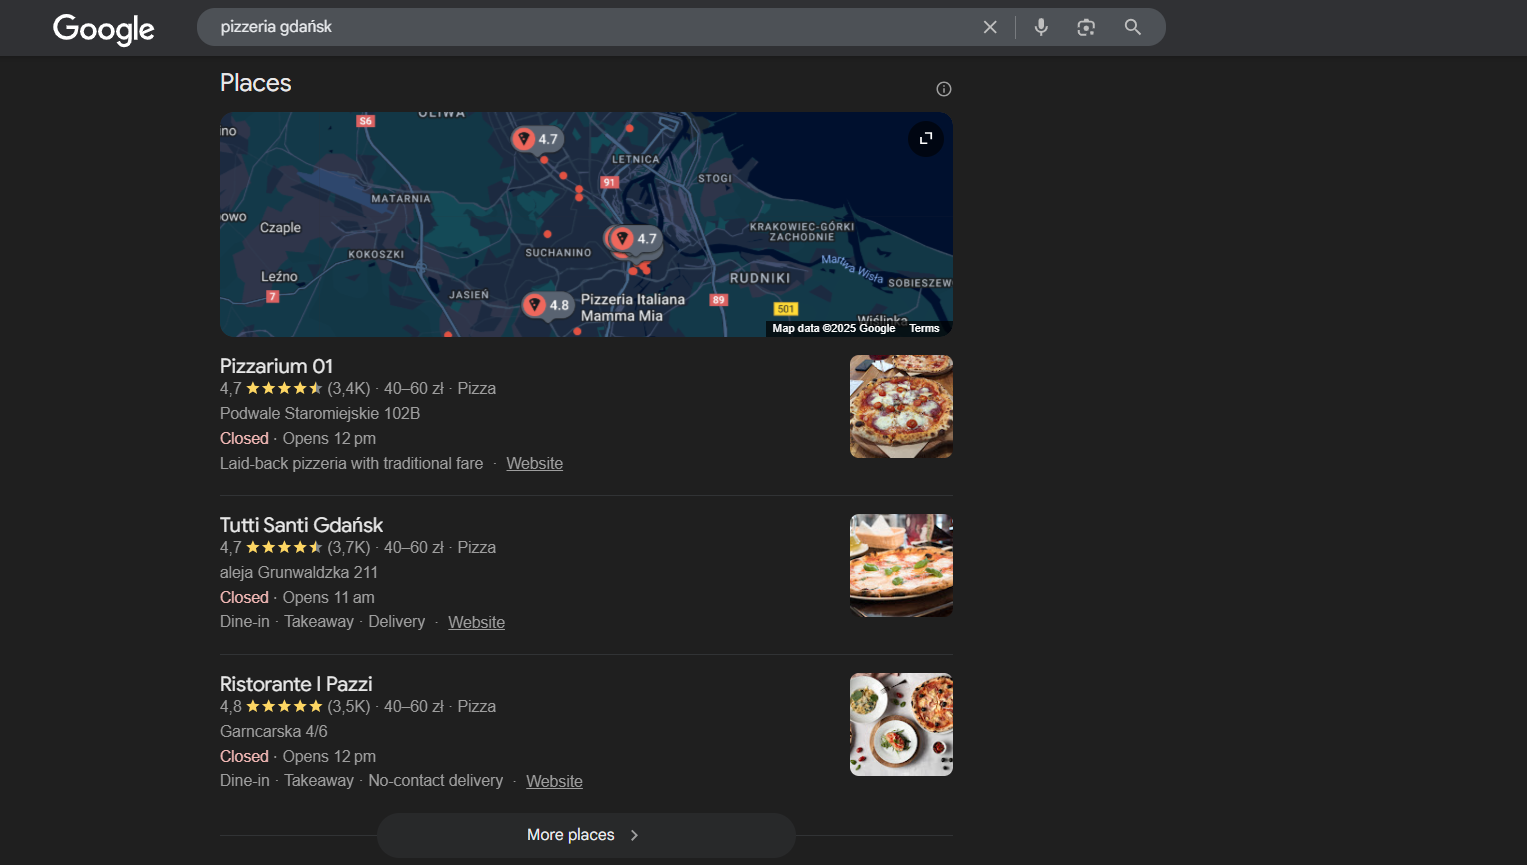This screenshot has width=1527, height=865.
Task: Click road 89 marker on map
Action: 718,299
